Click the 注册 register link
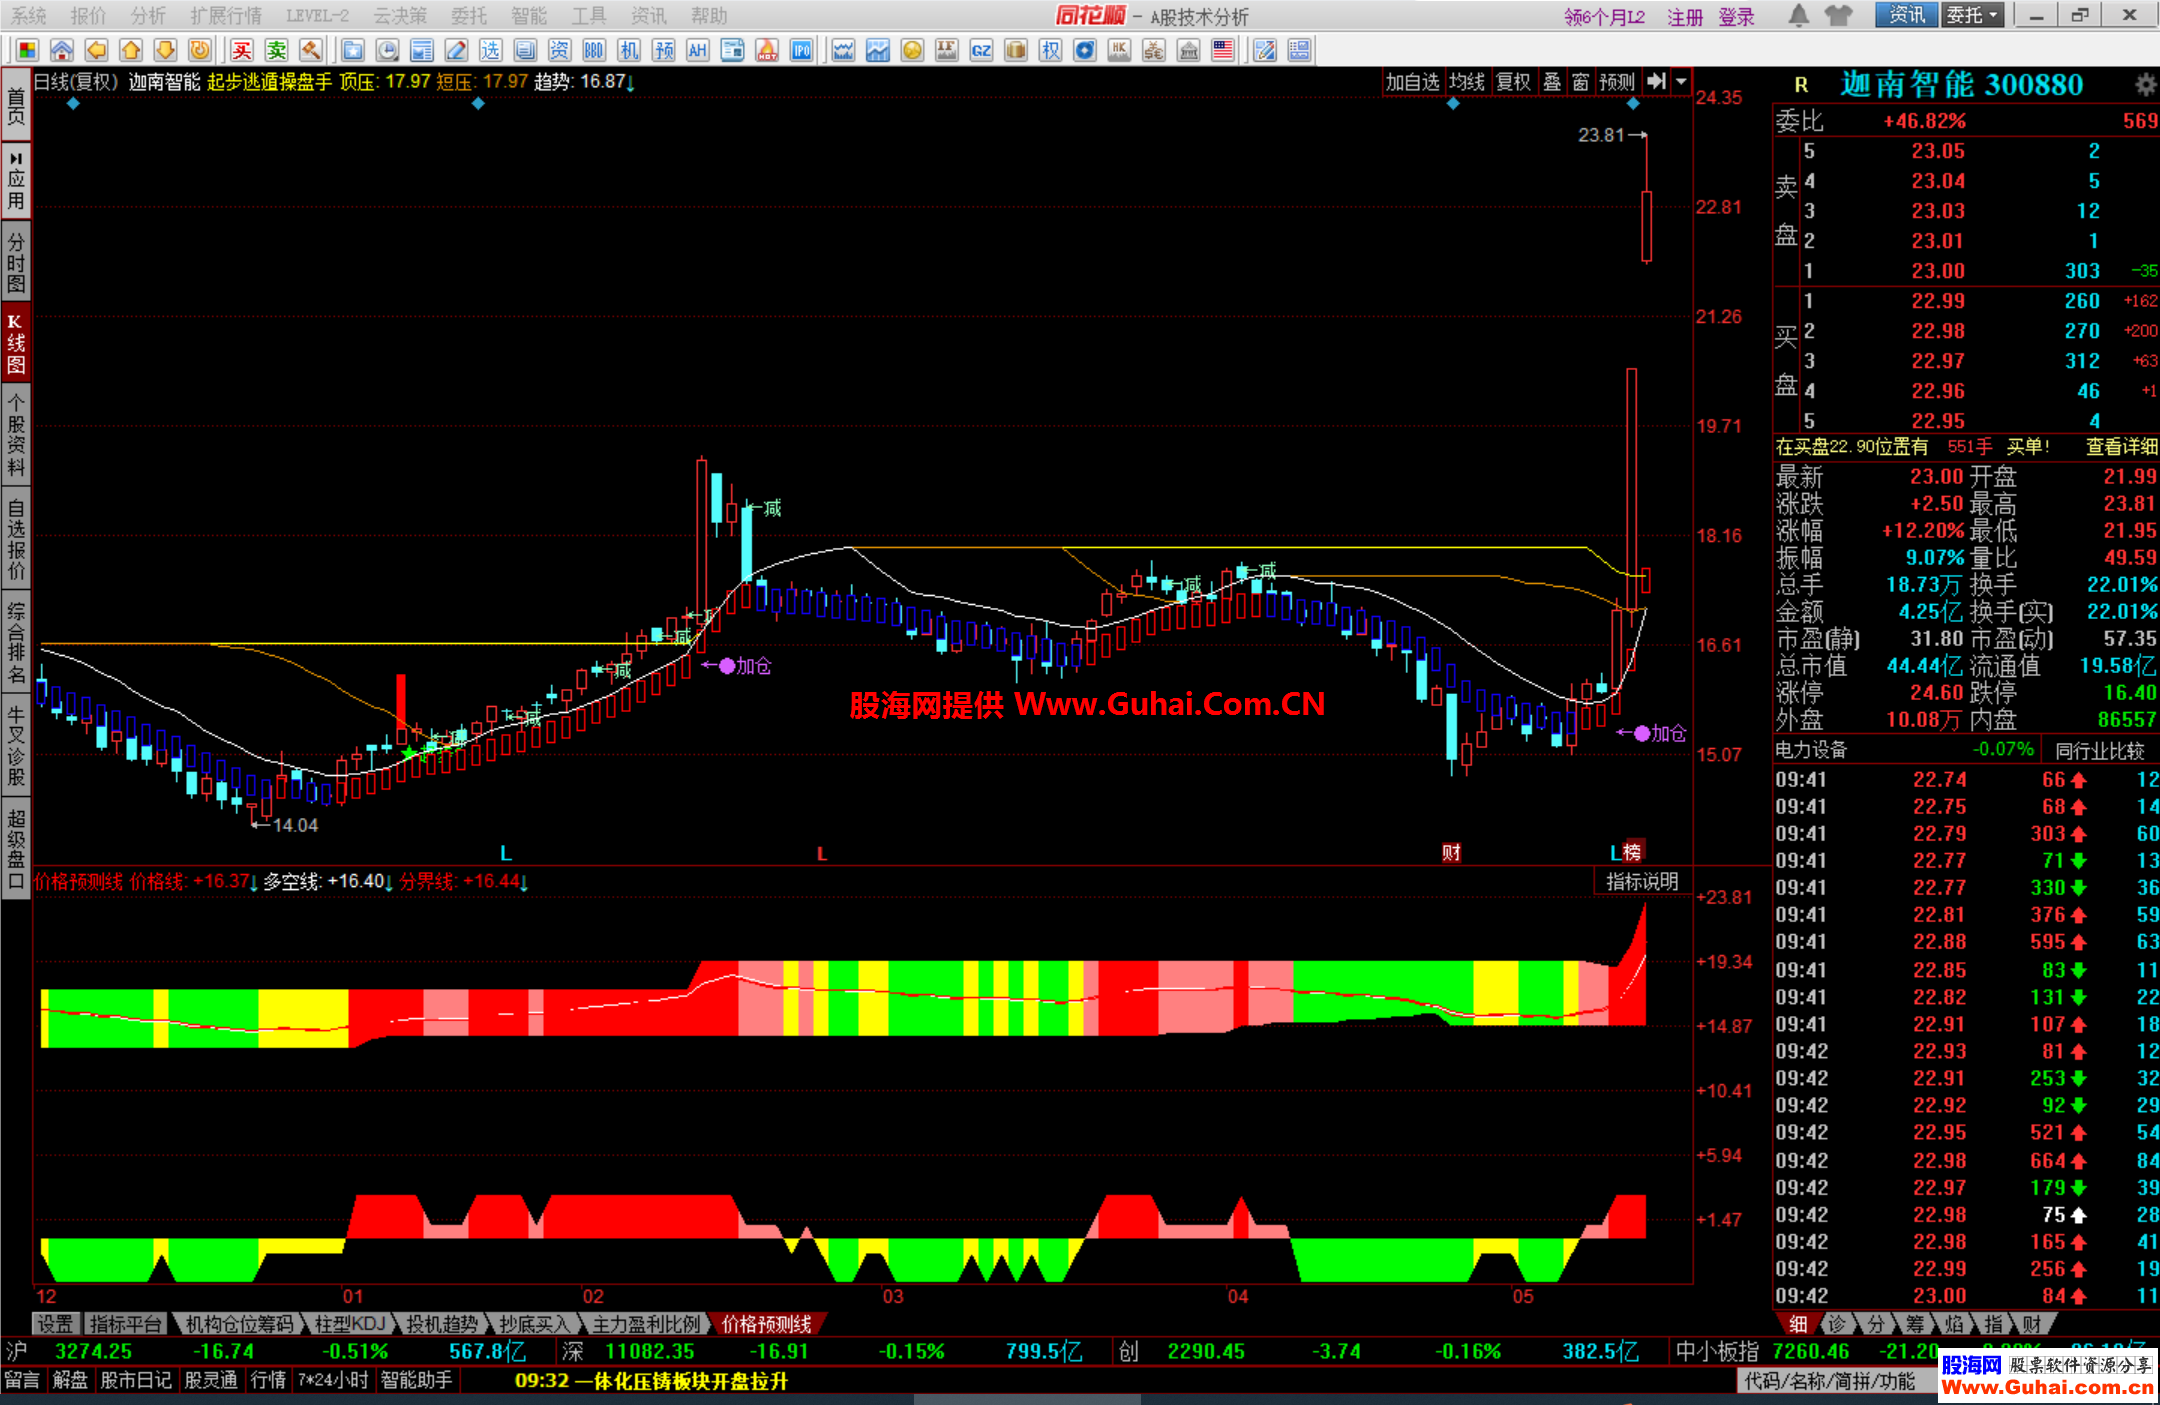The width and height of the screenshot is (2160, 1405). 1685,17
